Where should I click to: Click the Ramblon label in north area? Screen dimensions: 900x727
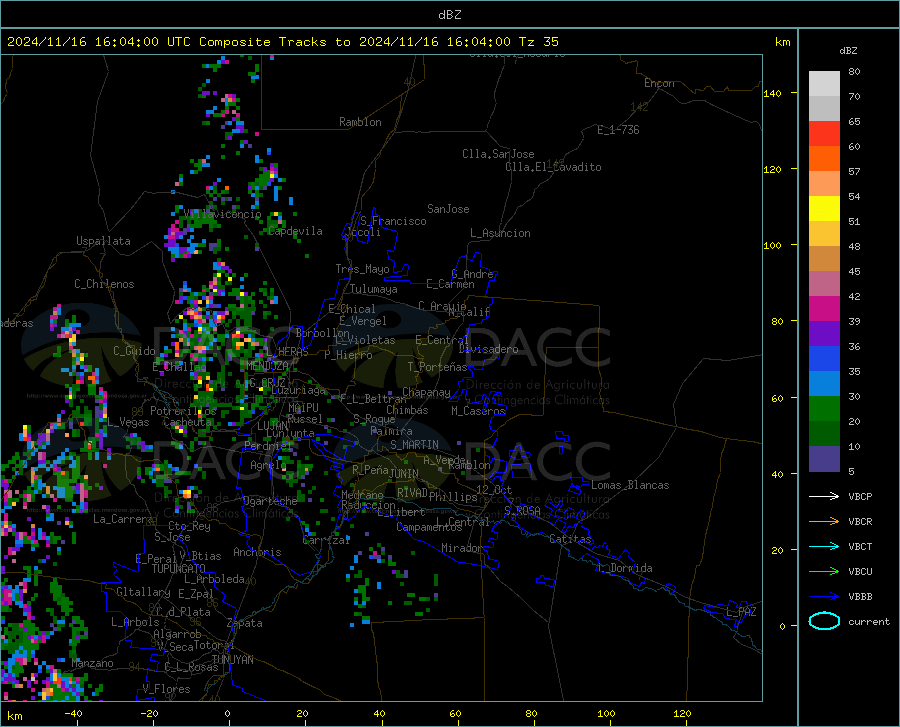click(x=360, y=122)
